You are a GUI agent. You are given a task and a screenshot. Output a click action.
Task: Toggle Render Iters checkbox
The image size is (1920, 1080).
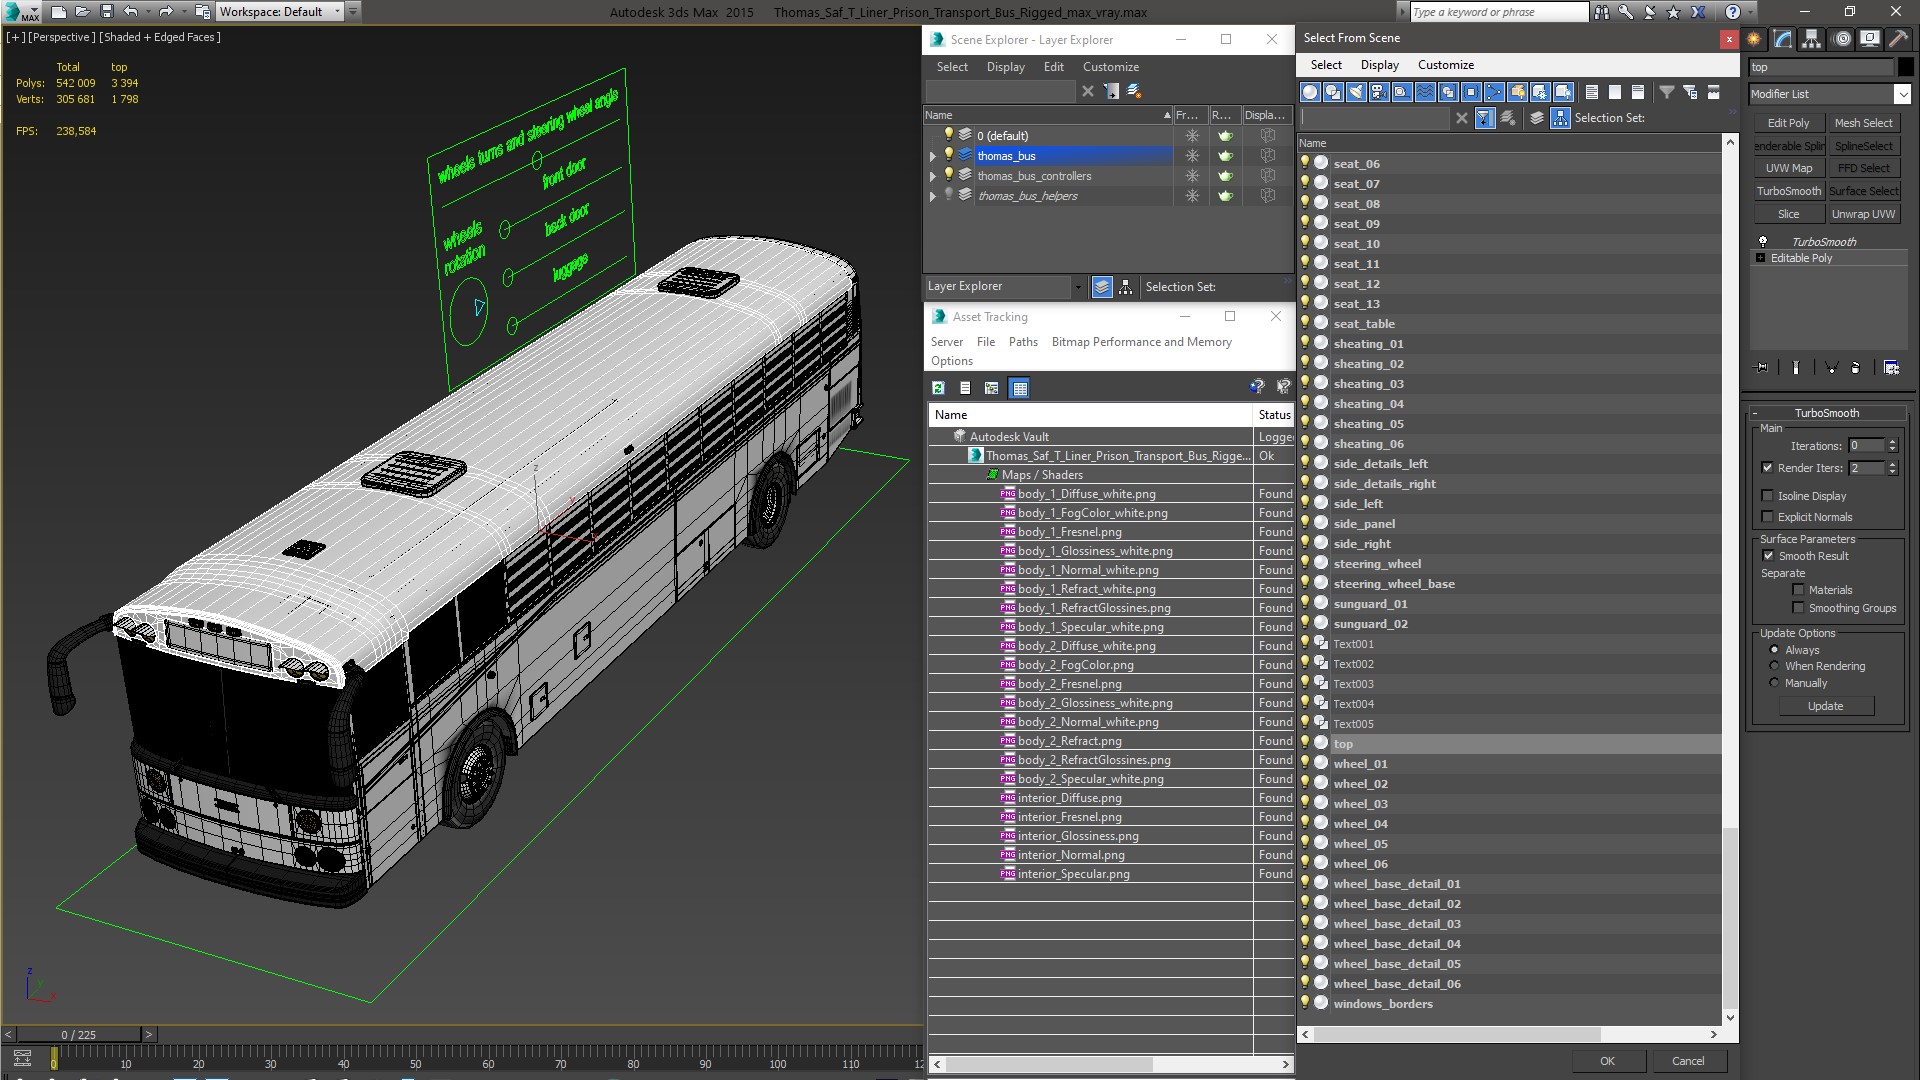pyautogui.click(x=1767, y=468)
